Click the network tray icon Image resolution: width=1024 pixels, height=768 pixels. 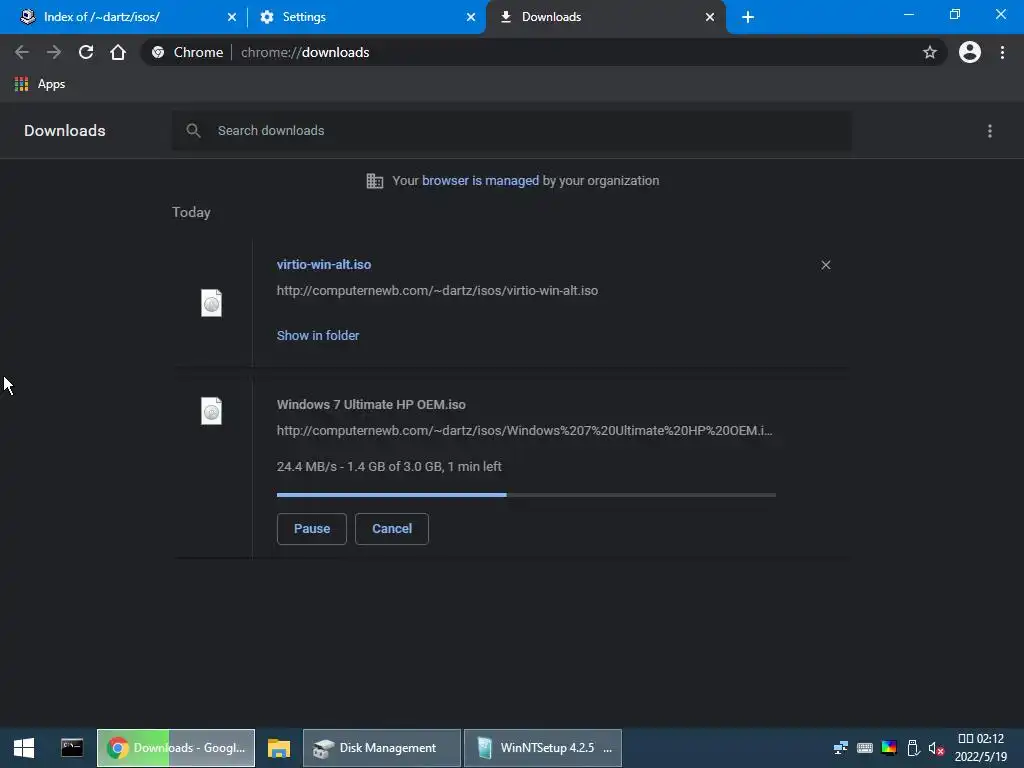coord(840,748)
